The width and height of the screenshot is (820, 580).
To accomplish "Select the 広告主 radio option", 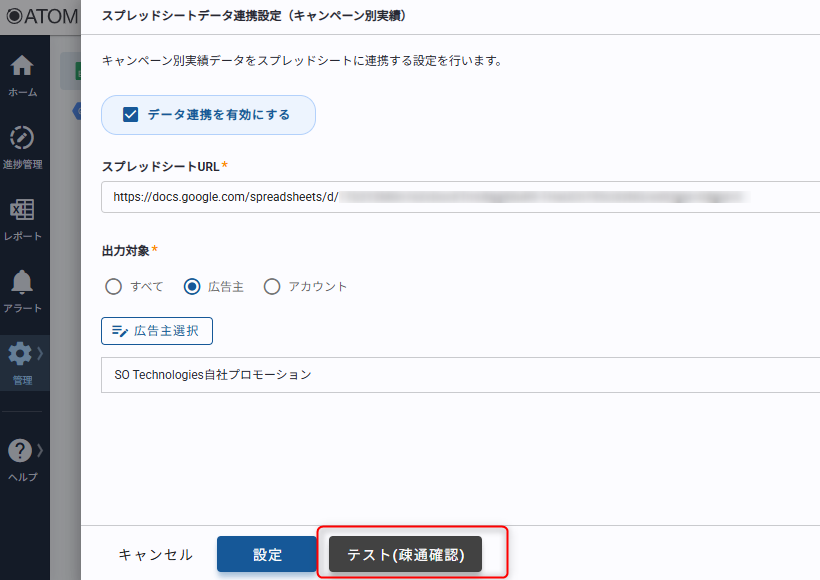I will 193,287.
